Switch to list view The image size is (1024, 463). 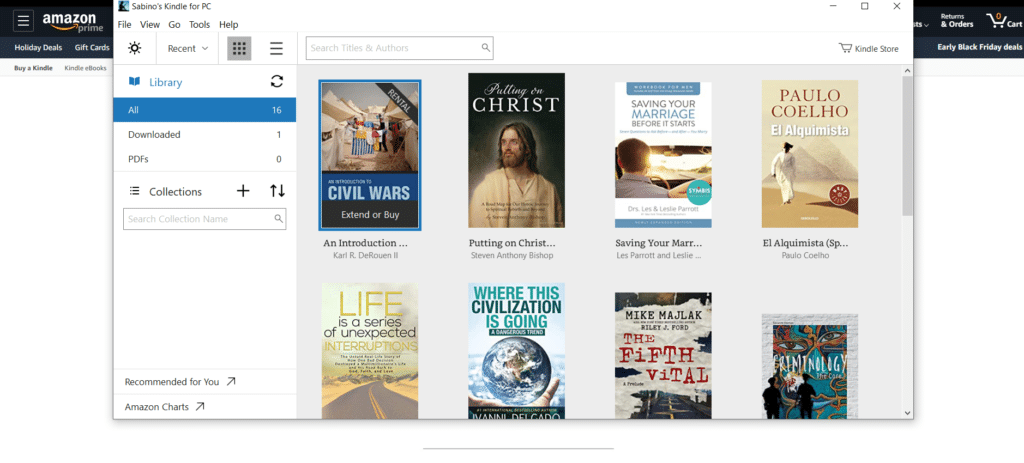coord(276,48)
